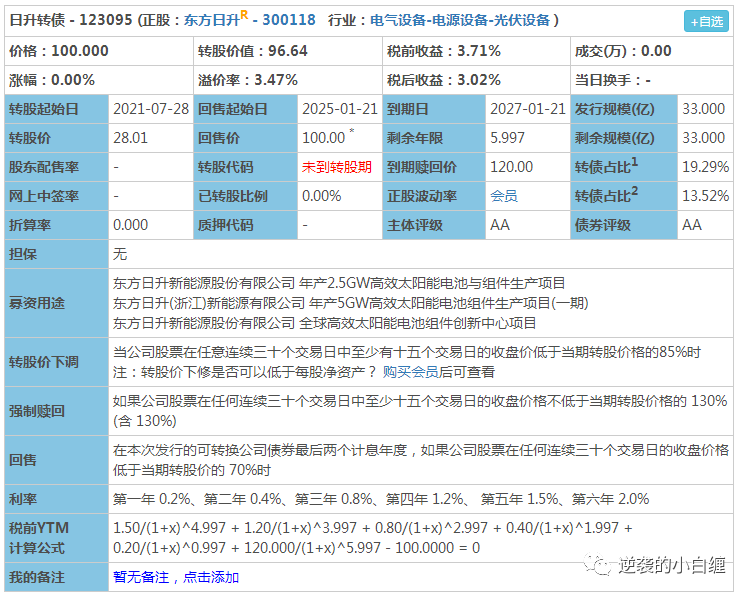The width and height of the screenshot is (749, 597).
Task: Click the date 2025-01-21
Action: coord(340,109)
